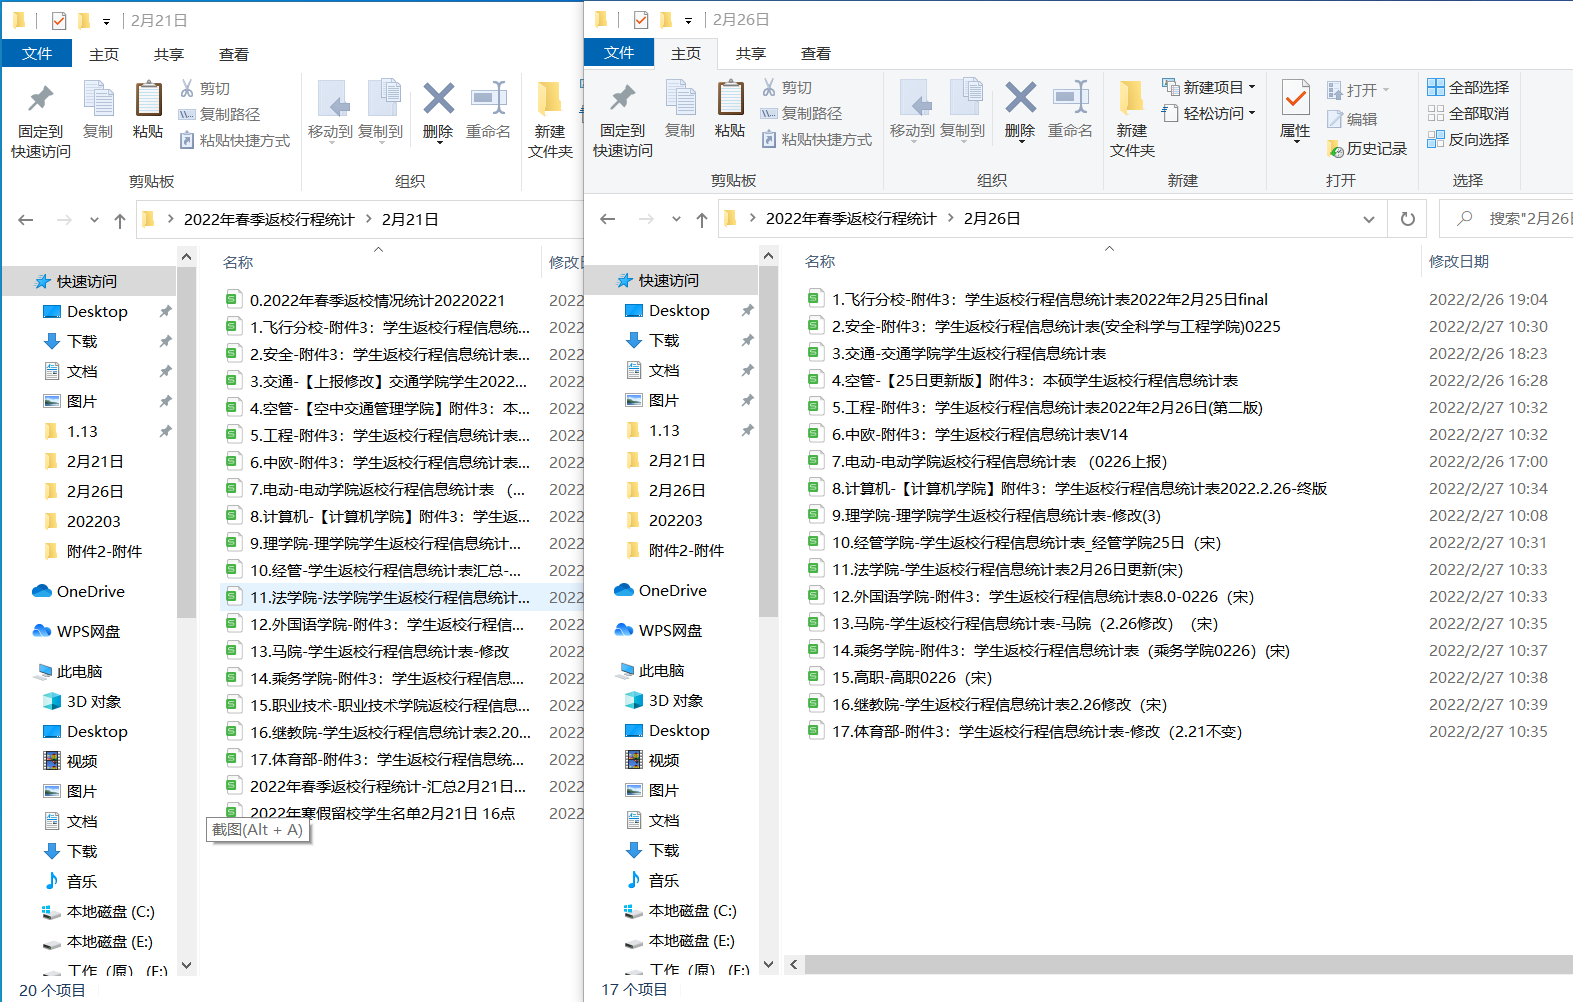
Task: Switch to the View (查看) tab in right window
Action: coord(815,53)
